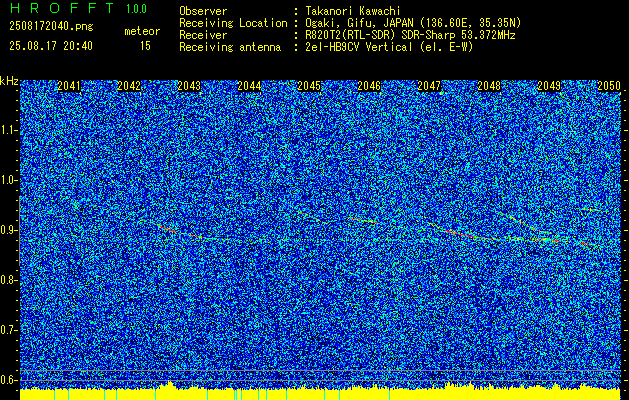Click the 0.8 frequency axis label
The width and height of the screenshot is (629, 400).
(x=9, y=280)
